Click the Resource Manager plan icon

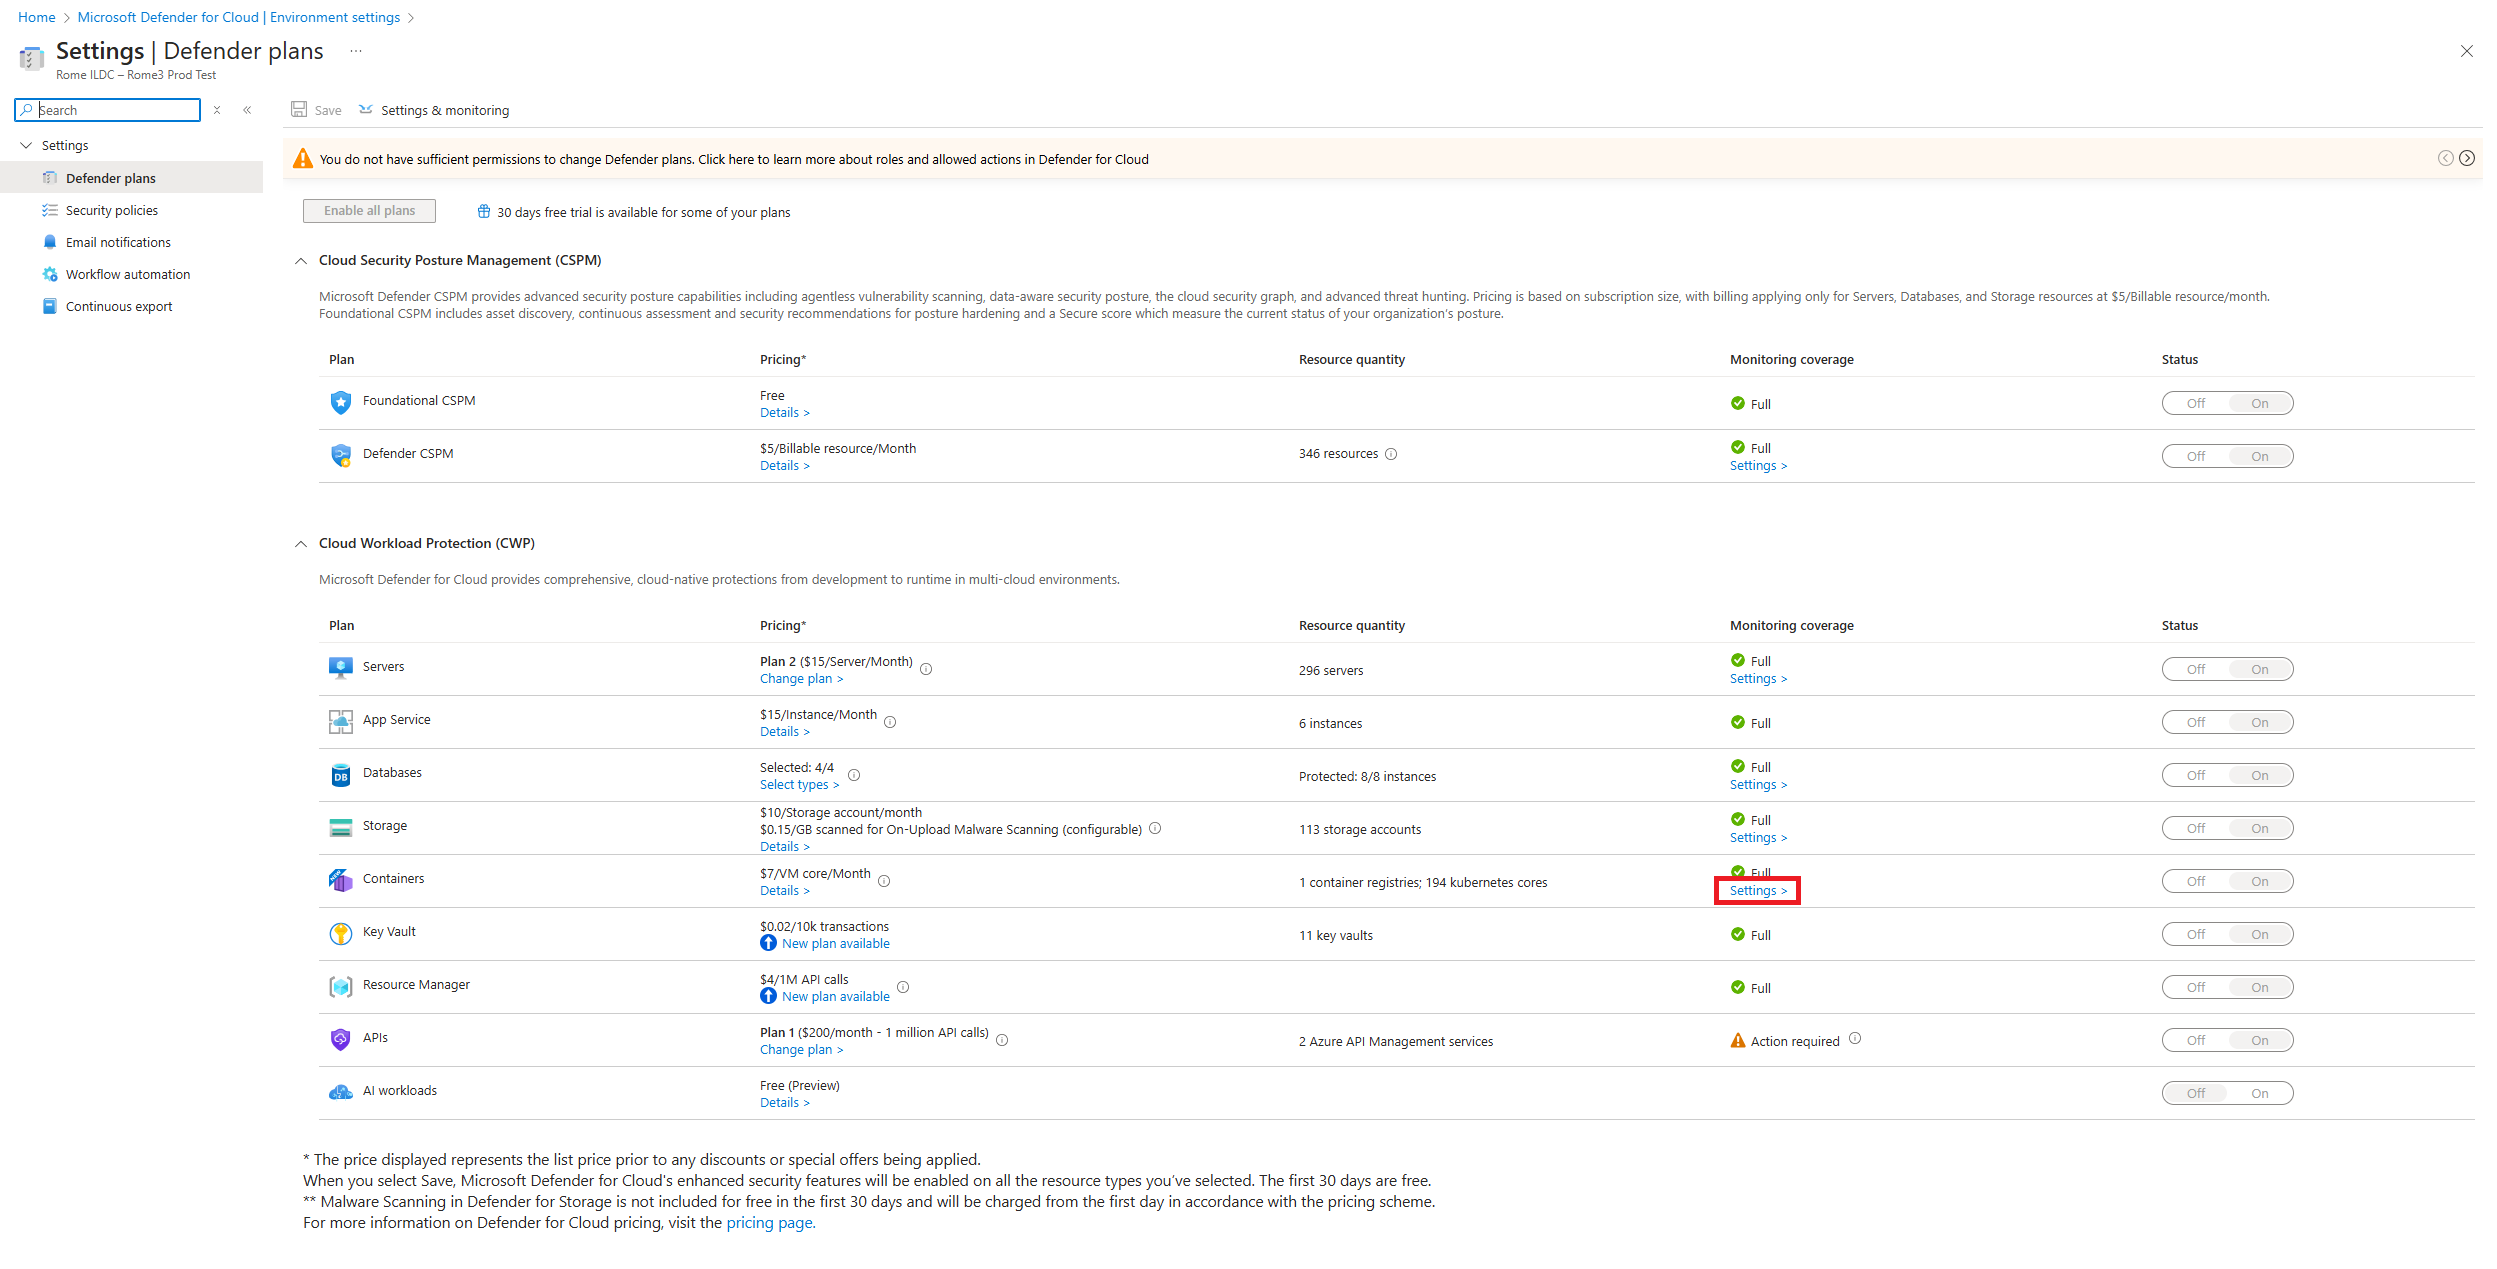tap(341, 986)
